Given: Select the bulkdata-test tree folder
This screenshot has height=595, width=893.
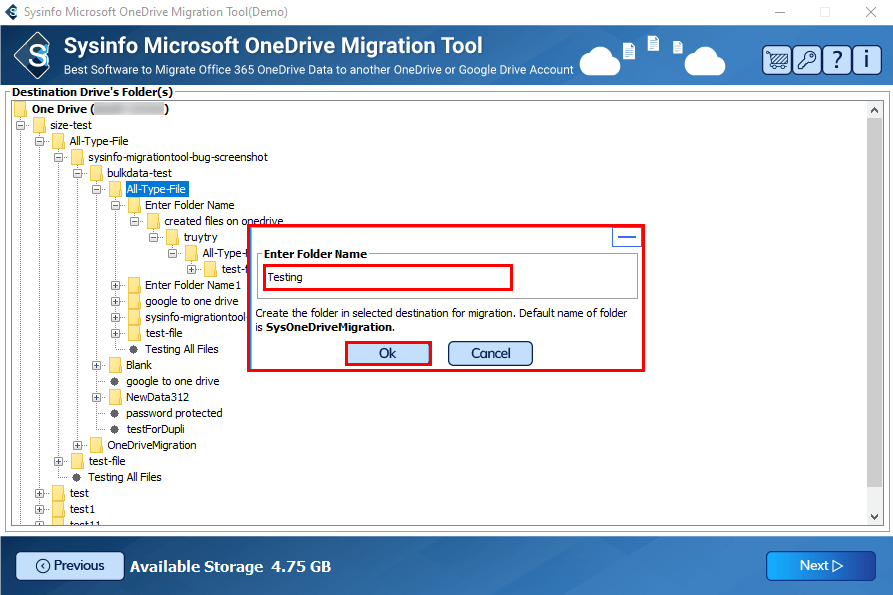Looking at the screenshot, I should tap(139, 173).
